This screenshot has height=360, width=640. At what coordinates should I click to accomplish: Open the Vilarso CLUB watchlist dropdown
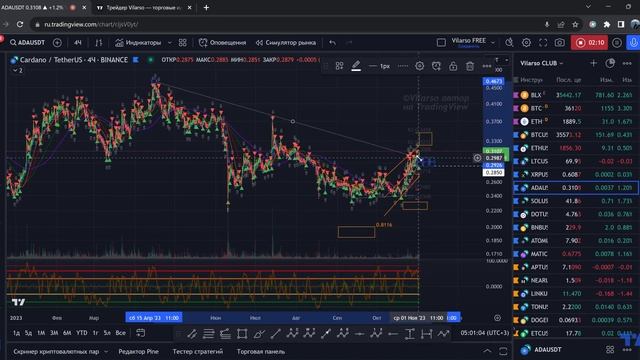(542, 63)
